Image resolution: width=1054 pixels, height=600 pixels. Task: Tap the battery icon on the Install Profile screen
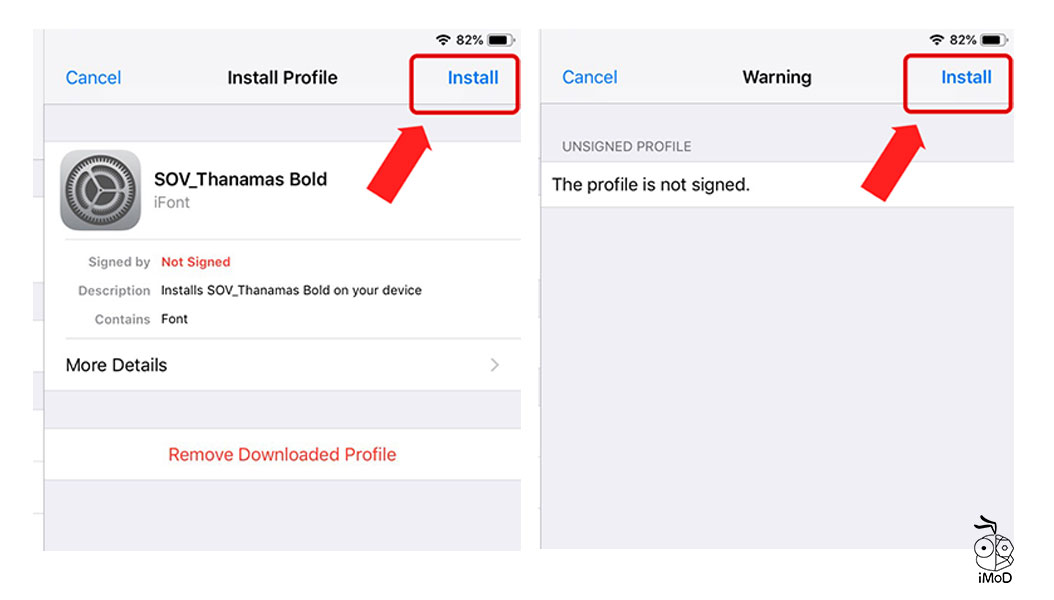(500, 40)
